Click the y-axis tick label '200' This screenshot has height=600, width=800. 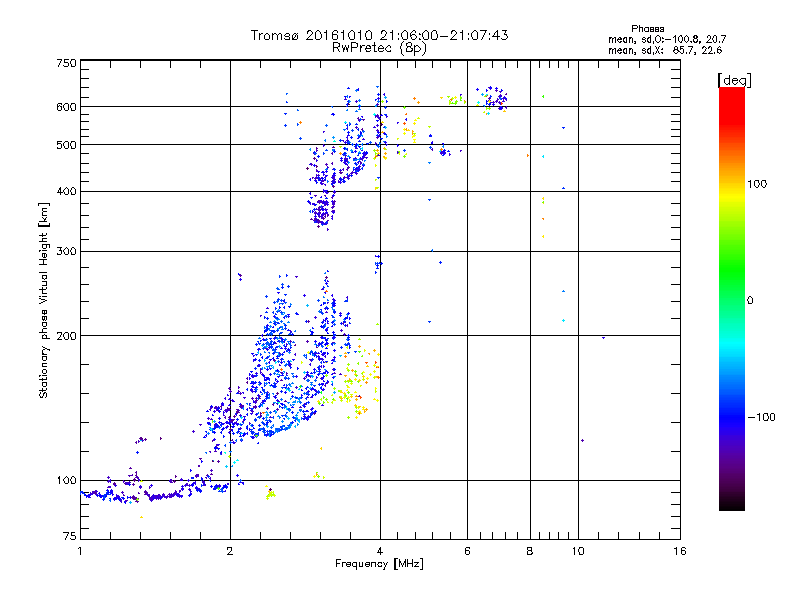pyautogui.click(x=67, y=336)
